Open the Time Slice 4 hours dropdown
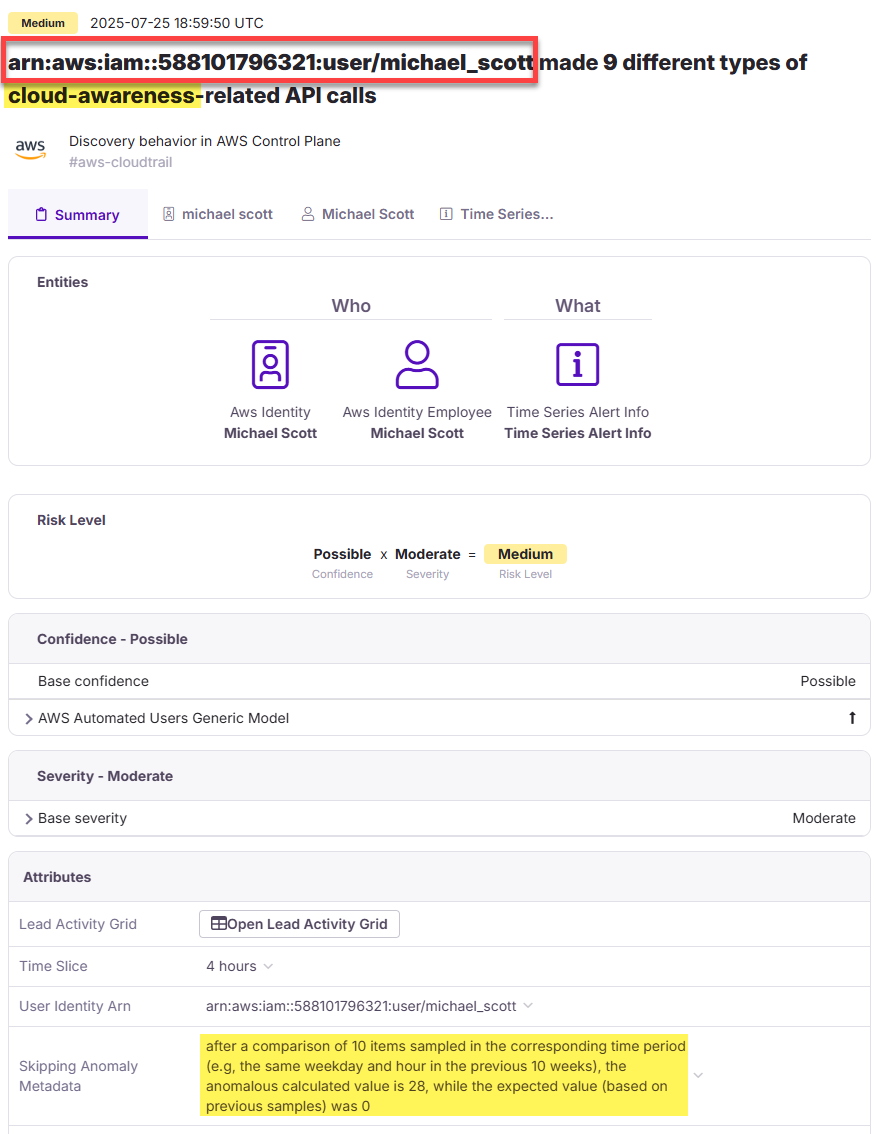This screenshot has width=876, height=1134. 239,966
